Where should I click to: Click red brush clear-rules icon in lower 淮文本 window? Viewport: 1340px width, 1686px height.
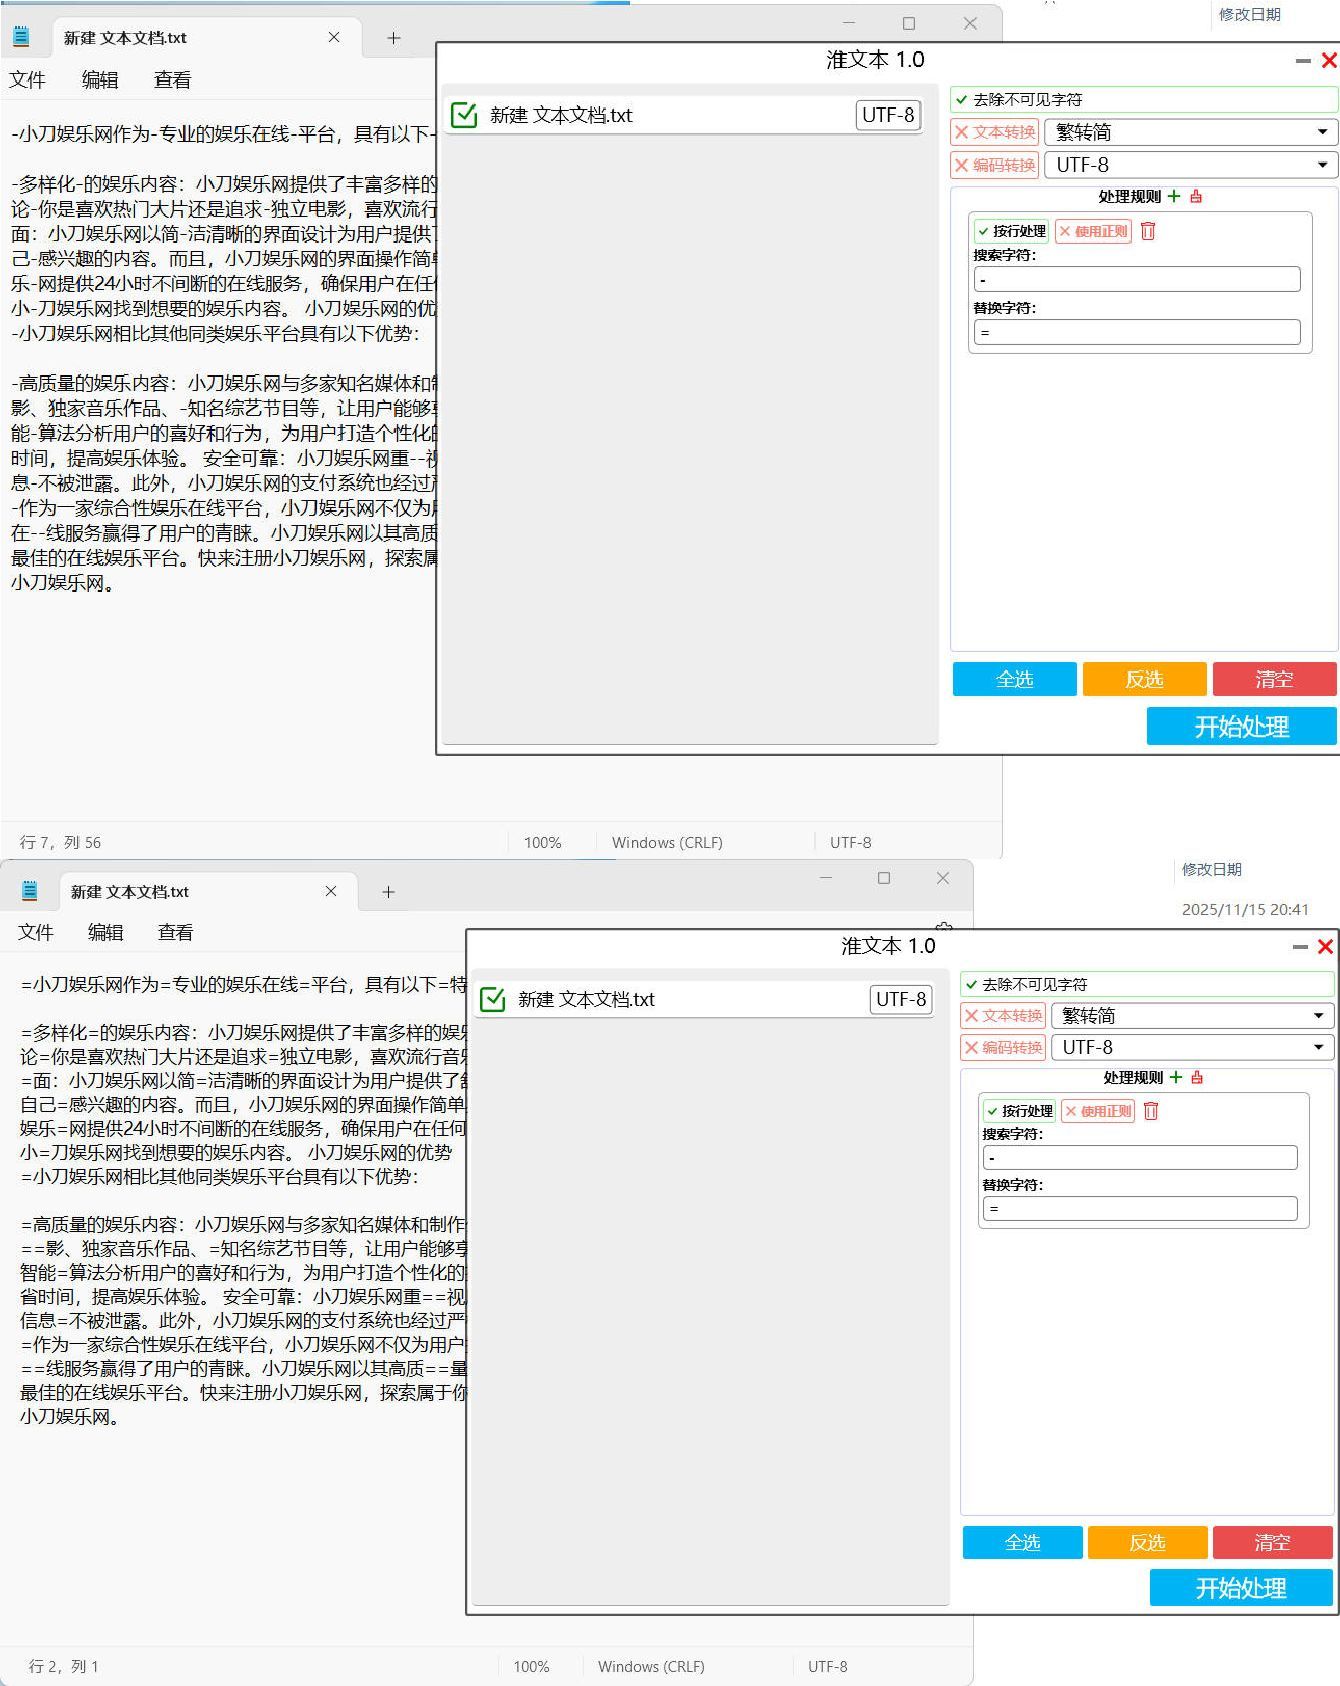[1197, 1077]
